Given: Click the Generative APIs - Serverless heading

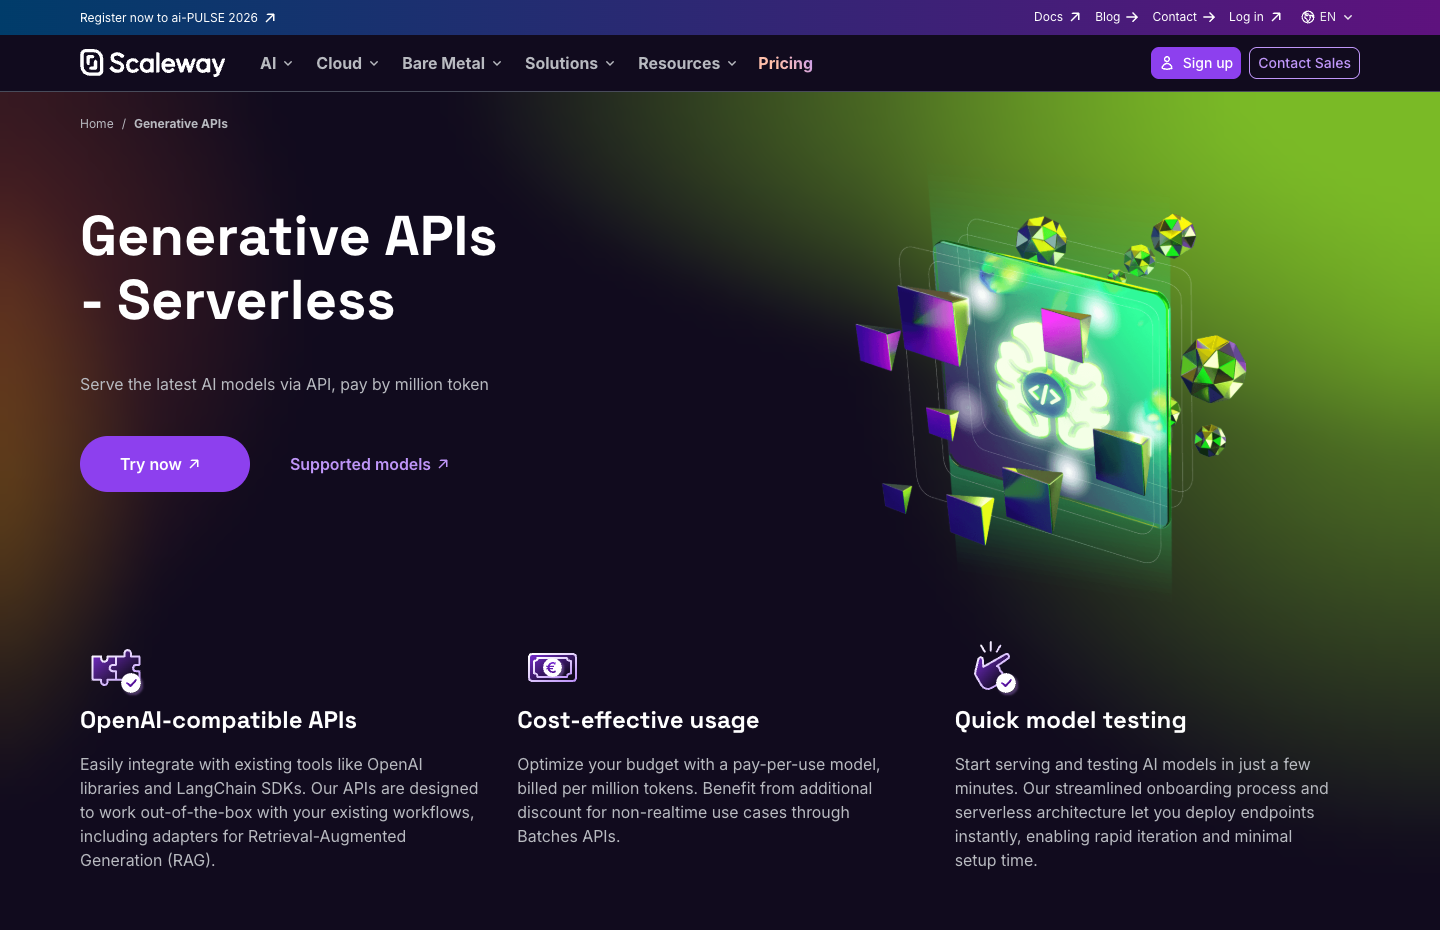Looking at the screenshot, I should click(288, 268).
